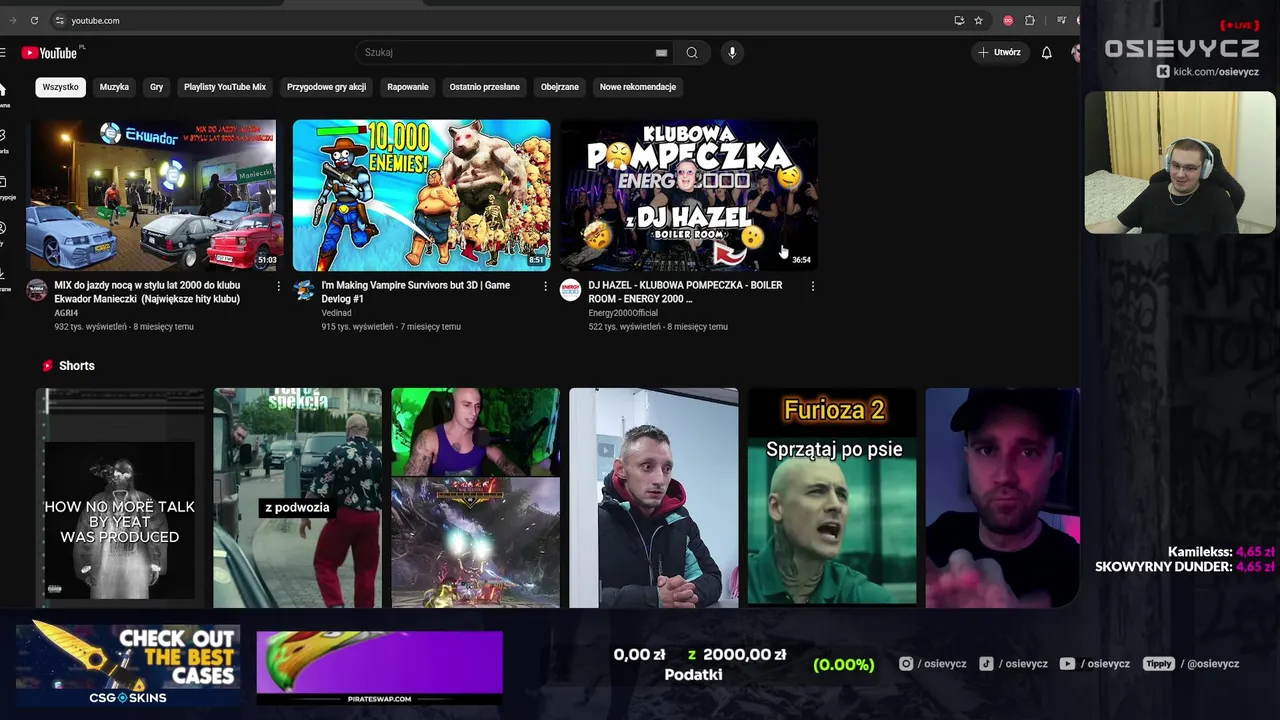Open the on-screen keyboard icon in search box
Viewport: 1280px width, 720px height.
point(661,52)
